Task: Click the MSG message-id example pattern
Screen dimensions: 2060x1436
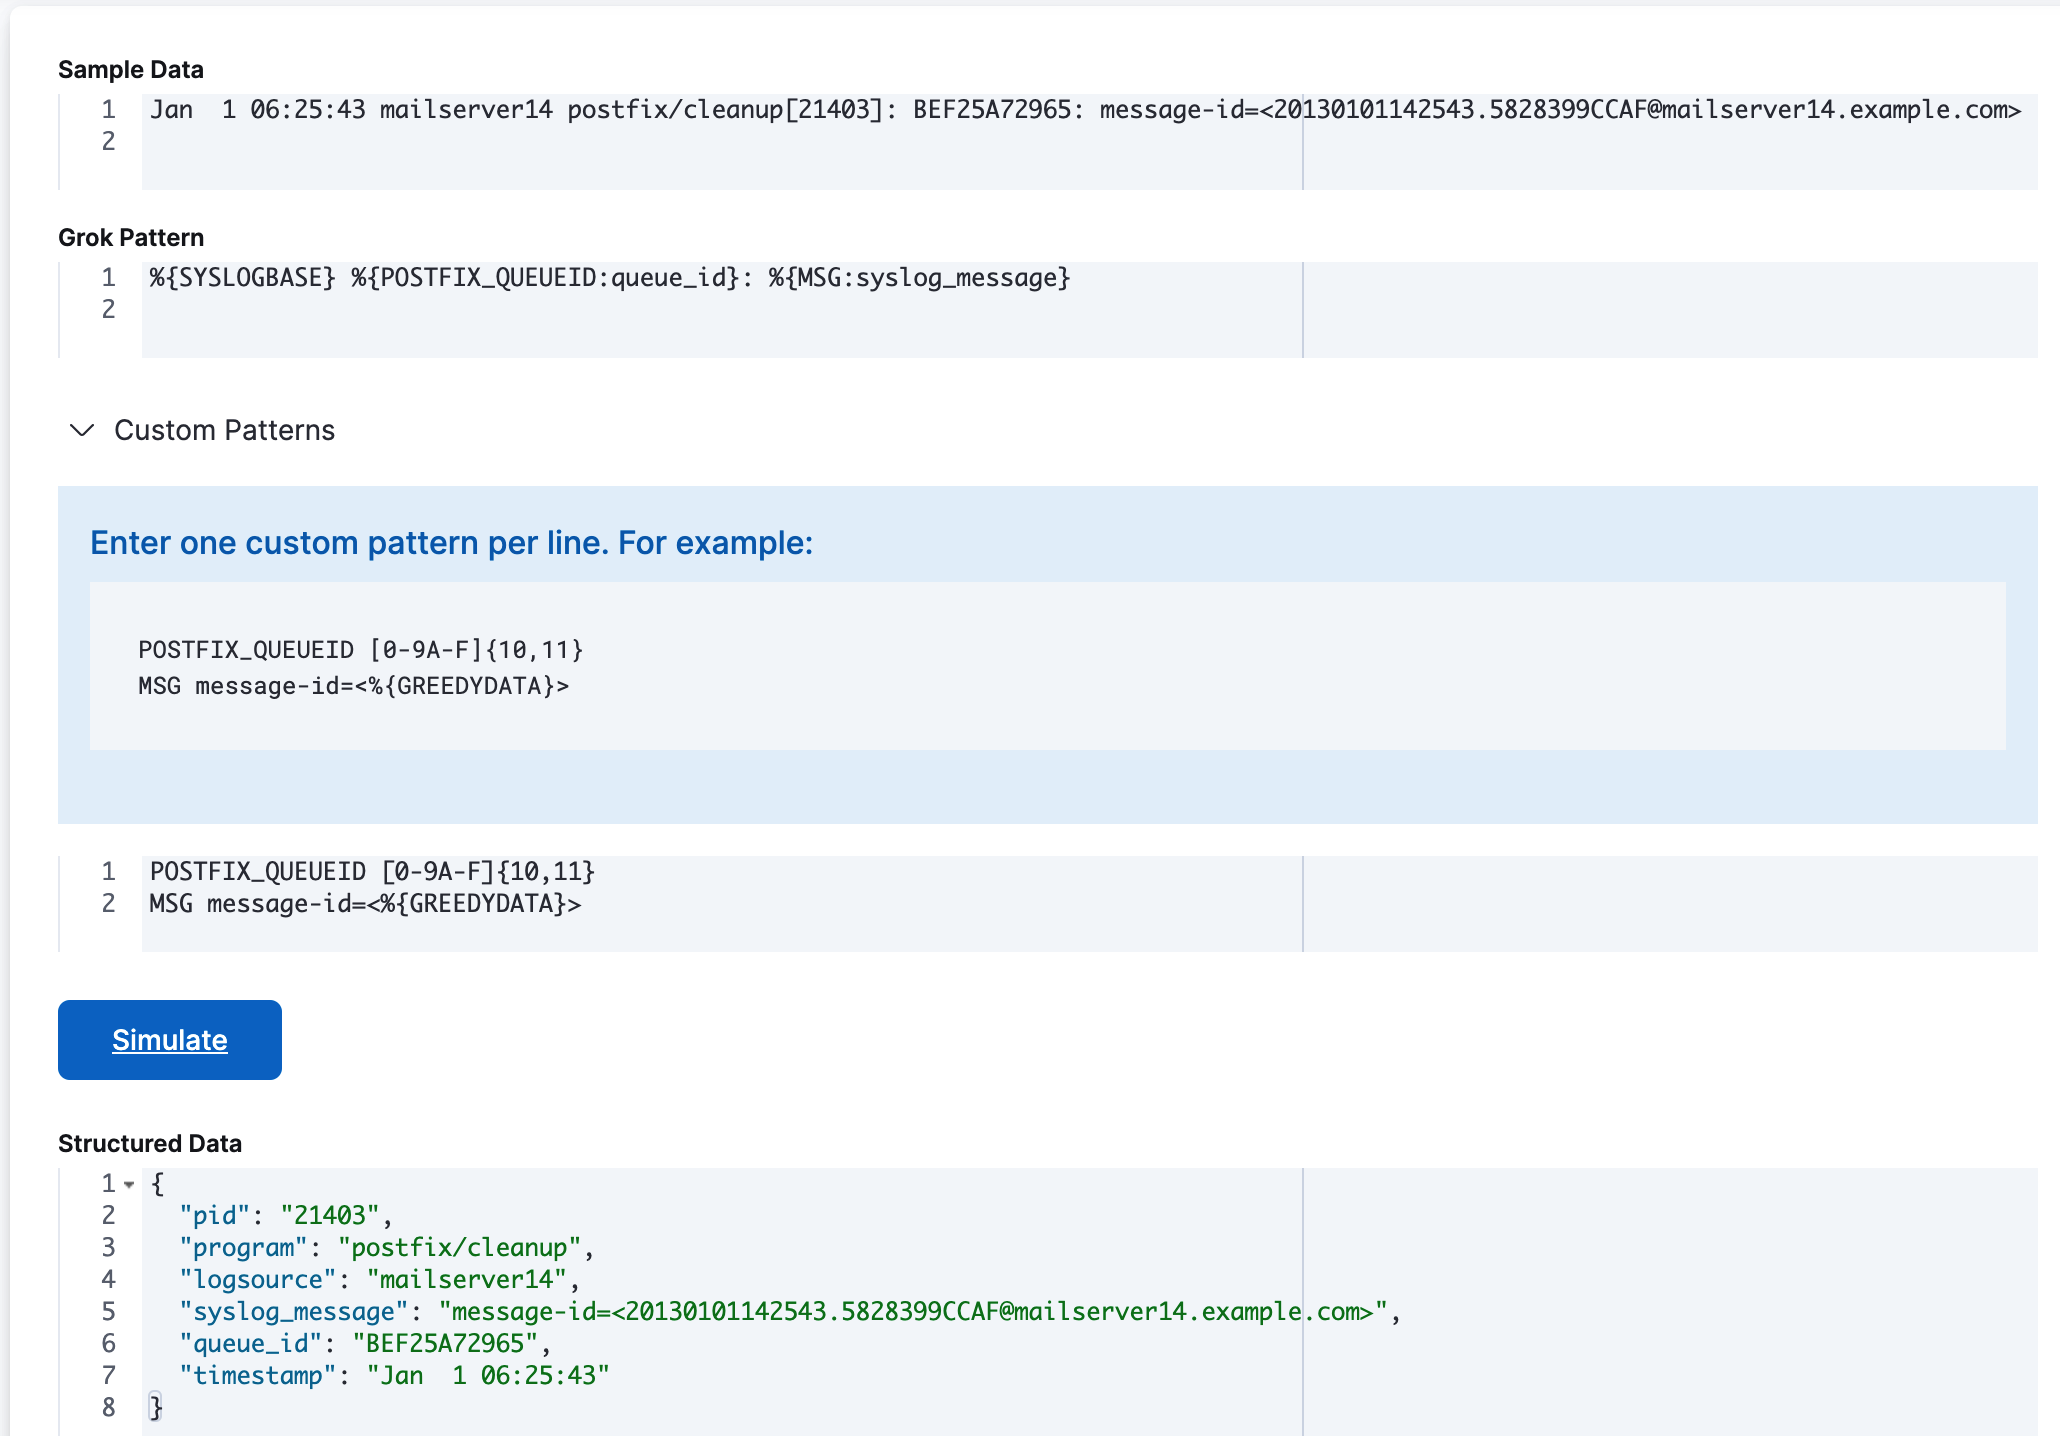Action: [x=354, y=686]
